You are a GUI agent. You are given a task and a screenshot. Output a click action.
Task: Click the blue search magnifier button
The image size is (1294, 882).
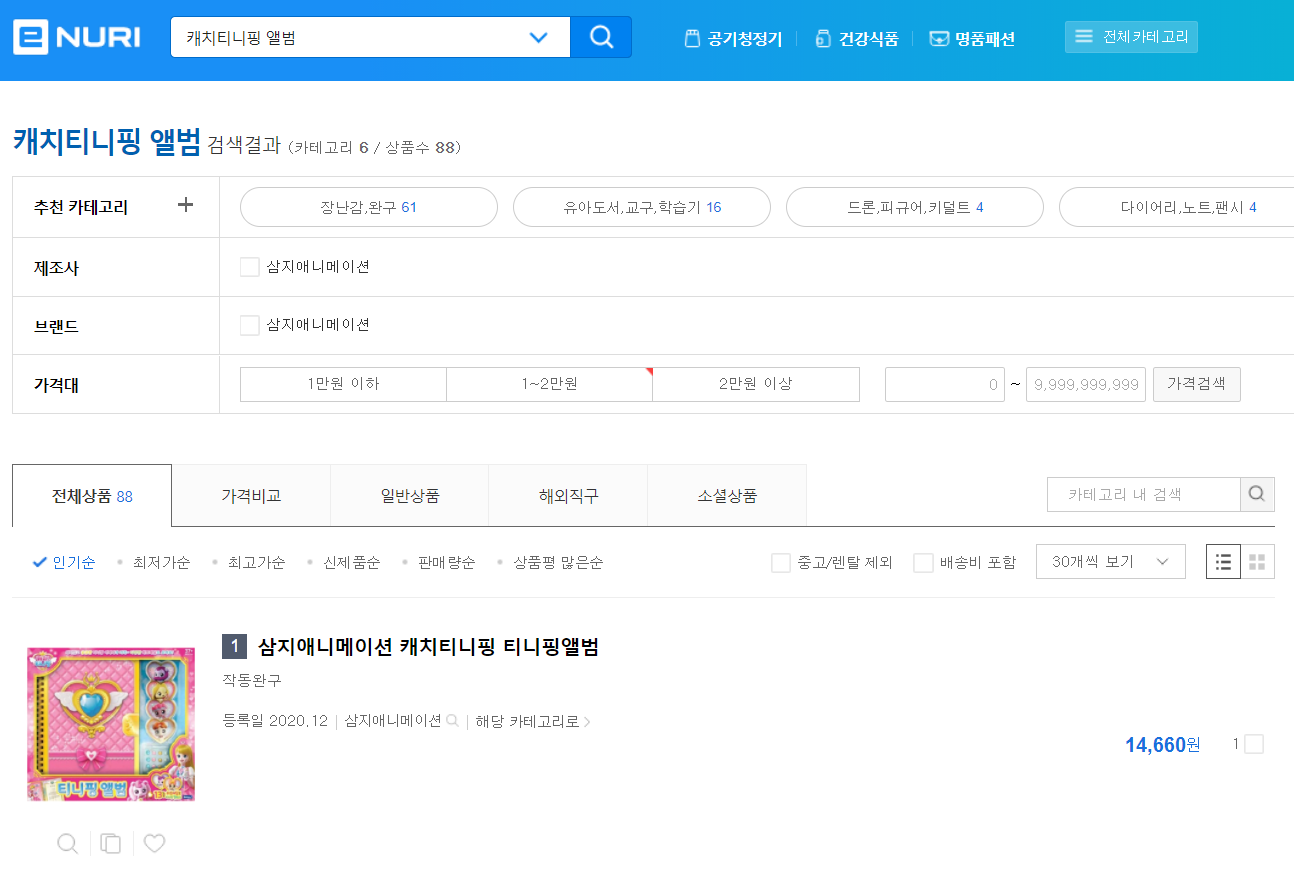[x=601, y=37]
